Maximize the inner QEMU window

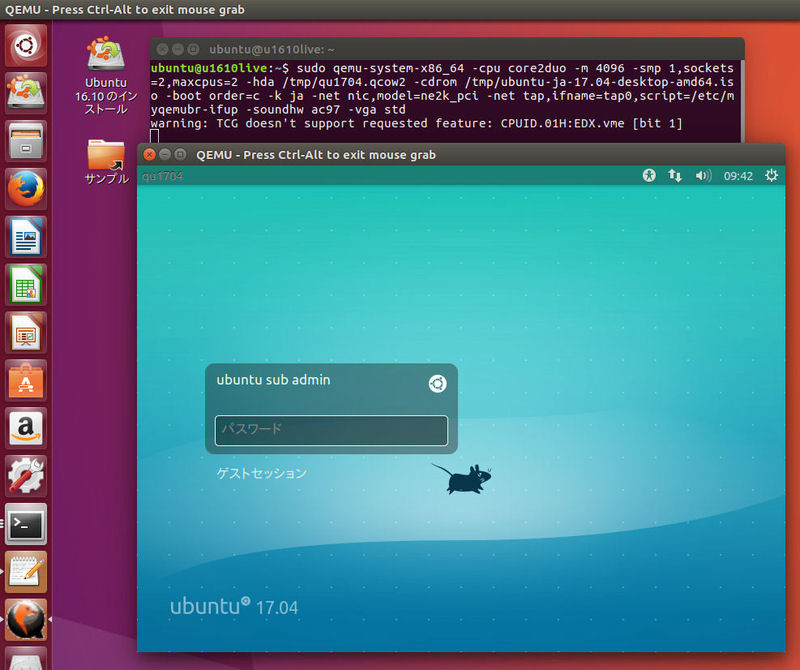pyautogui.click(x=180, y=155)
